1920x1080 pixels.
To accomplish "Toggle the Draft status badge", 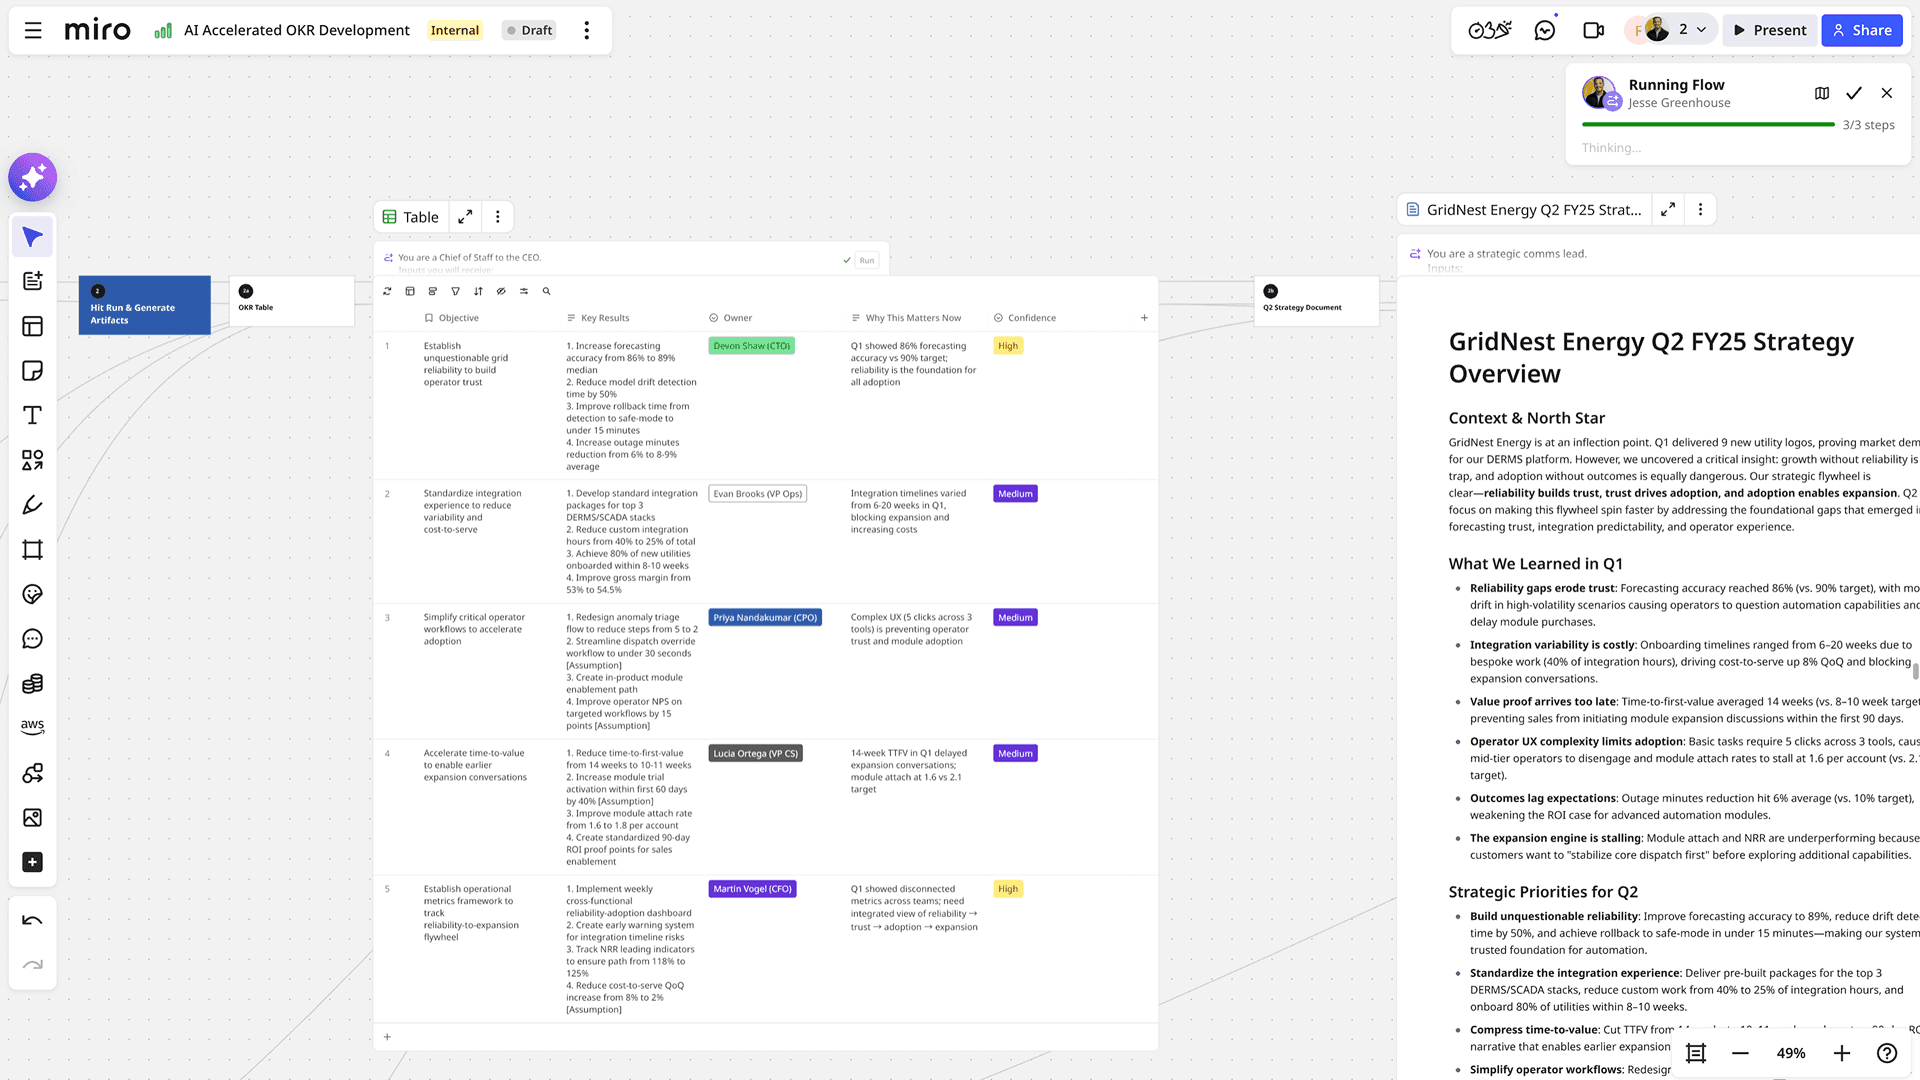I will pos(529,30).
